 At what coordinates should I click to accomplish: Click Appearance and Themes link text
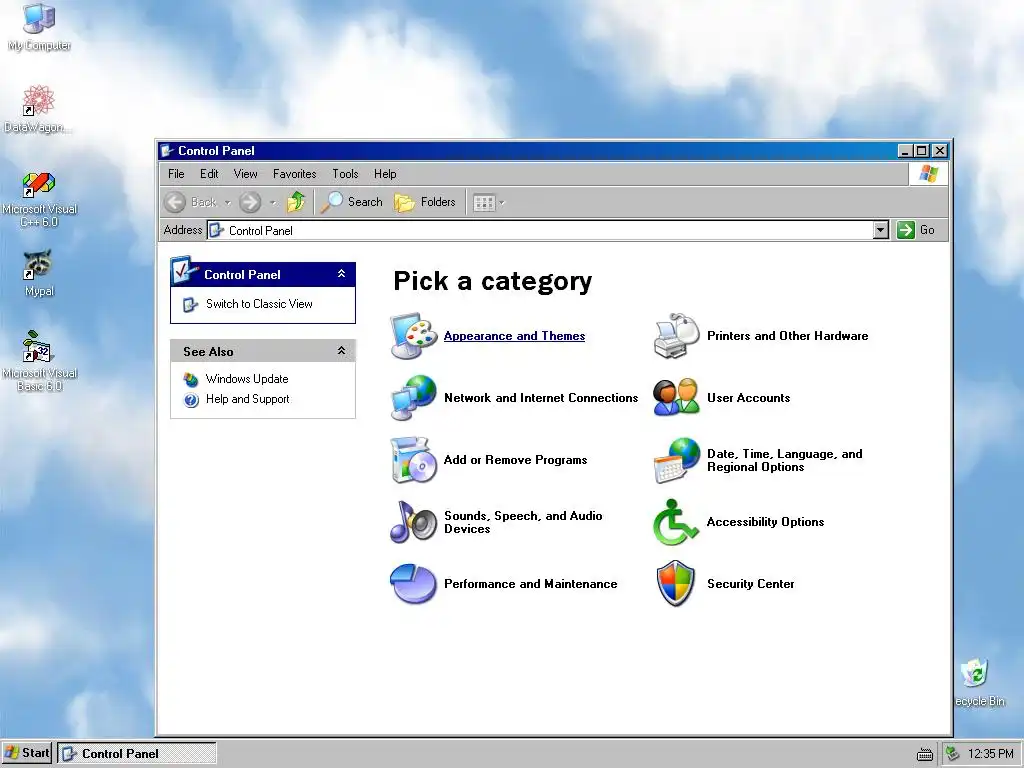click(515, 336)
